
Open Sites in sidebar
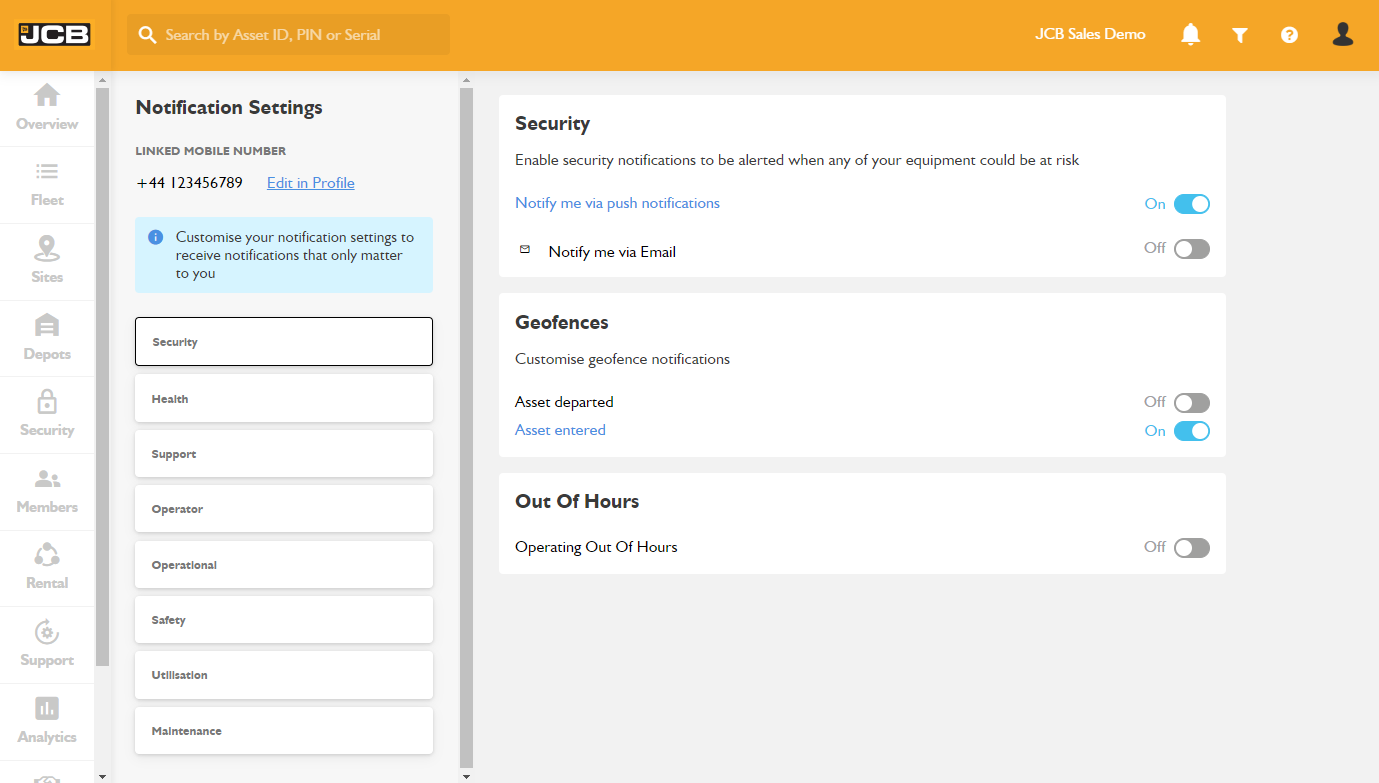[47, 261]
